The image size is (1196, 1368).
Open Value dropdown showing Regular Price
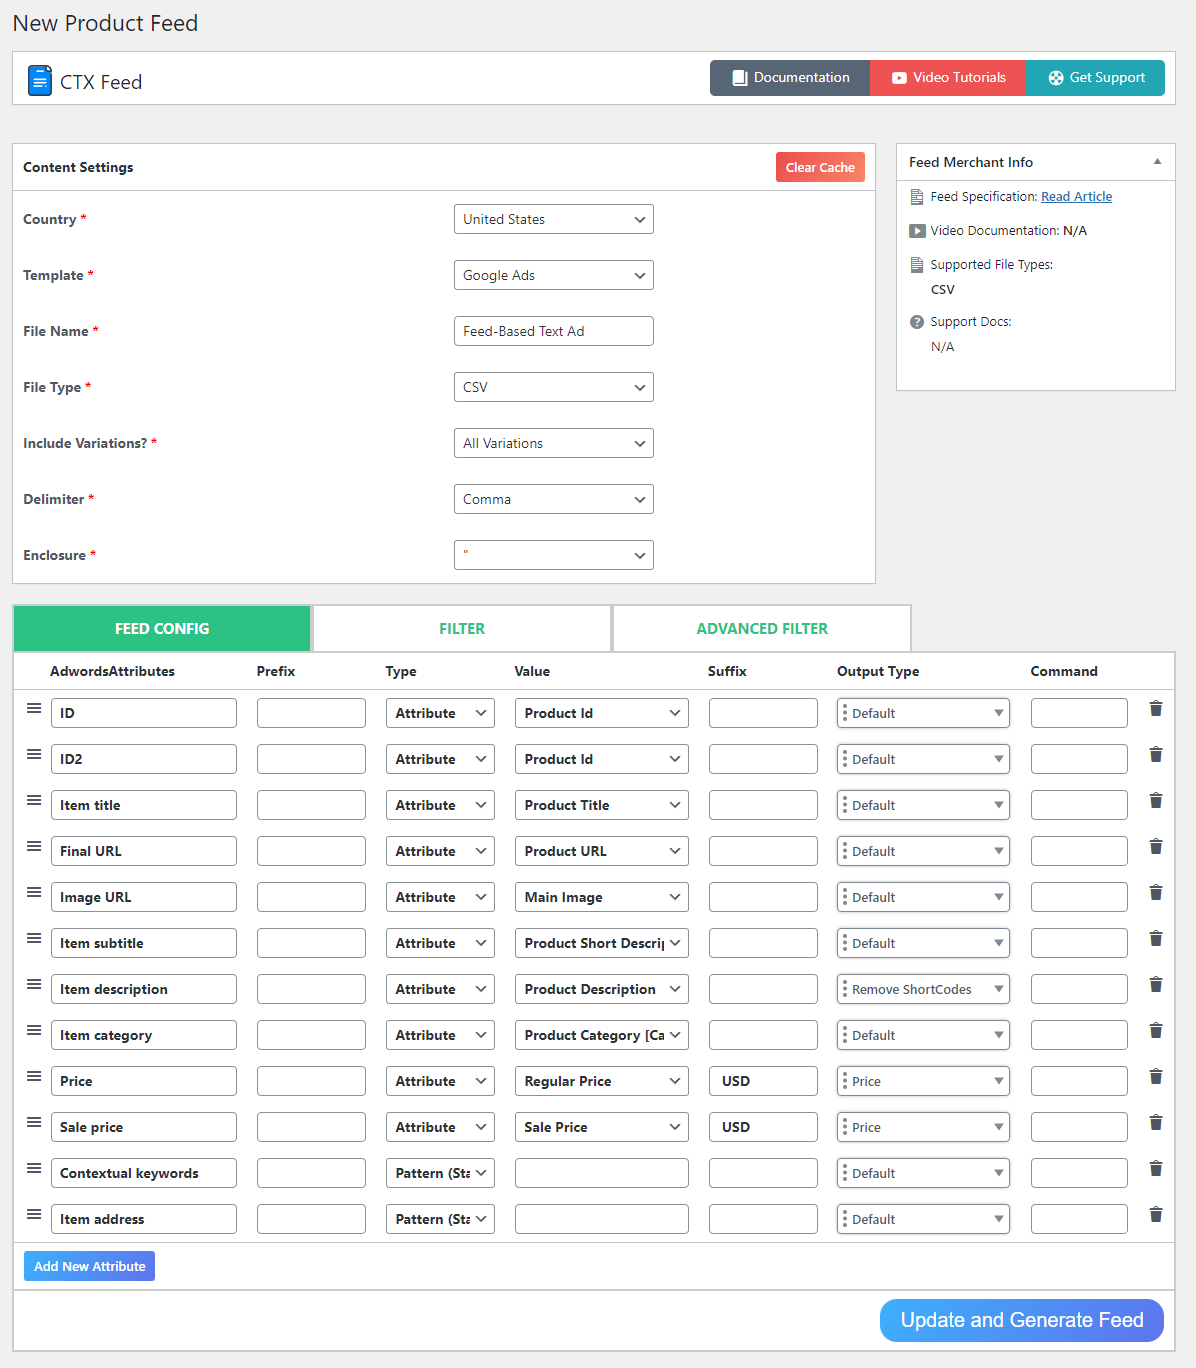point(602,1081)
